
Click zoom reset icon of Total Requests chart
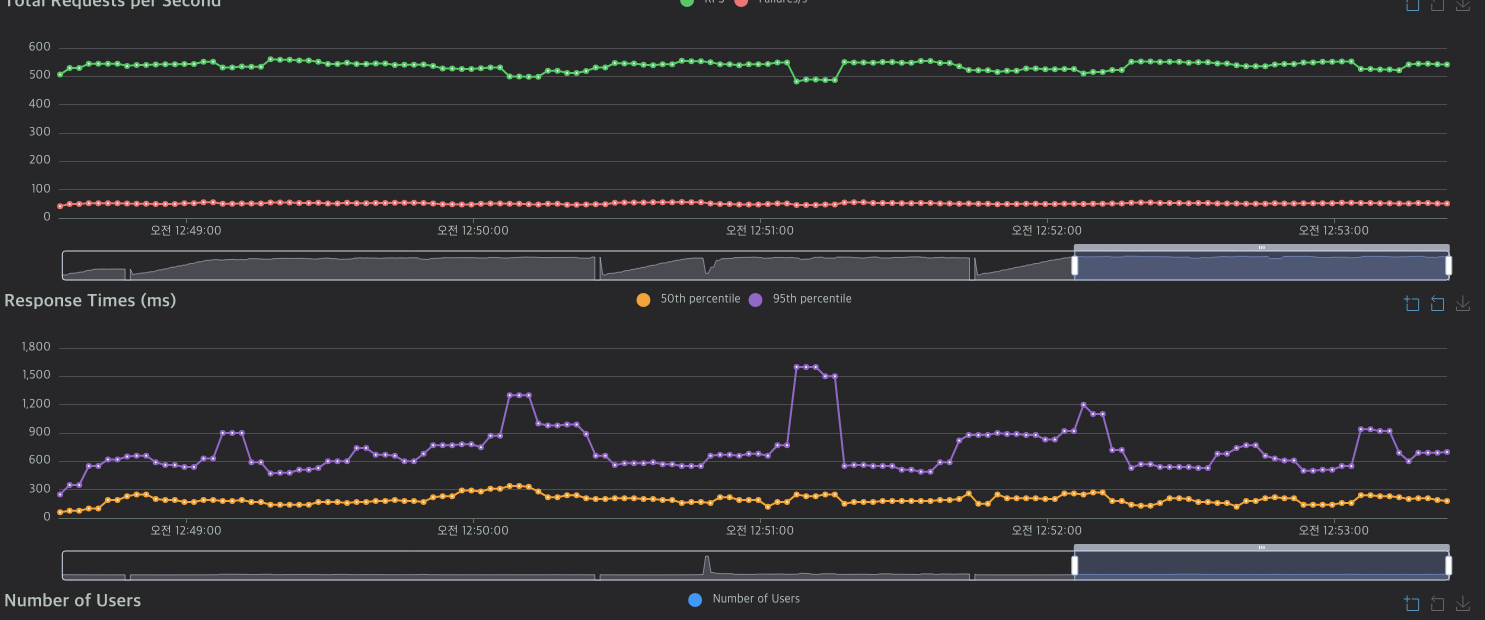pos(1437,4)
